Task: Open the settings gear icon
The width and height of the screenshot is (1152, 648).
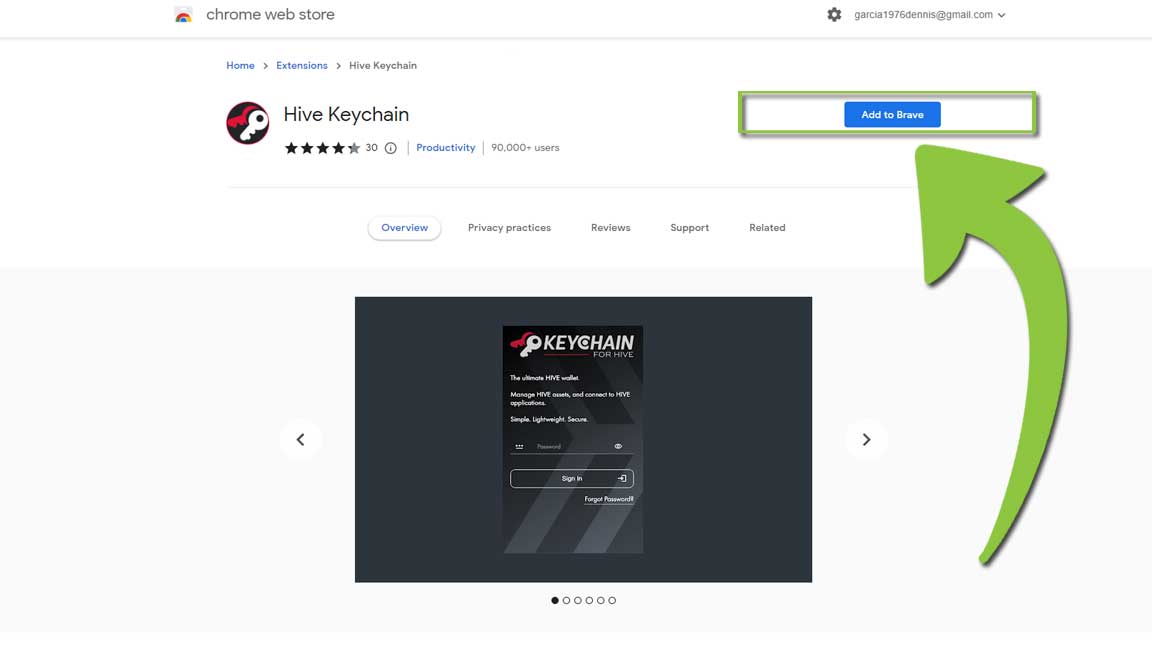Action: coord(834,15)
